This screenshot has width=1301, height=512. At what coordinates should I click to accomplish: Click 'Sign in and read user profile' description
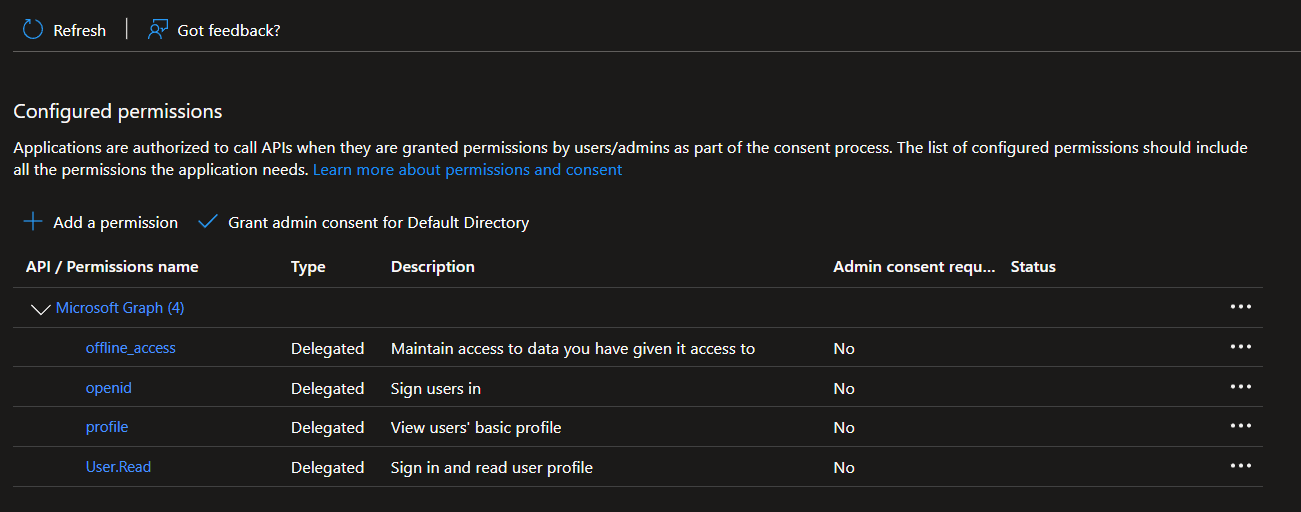pos(492,468)
